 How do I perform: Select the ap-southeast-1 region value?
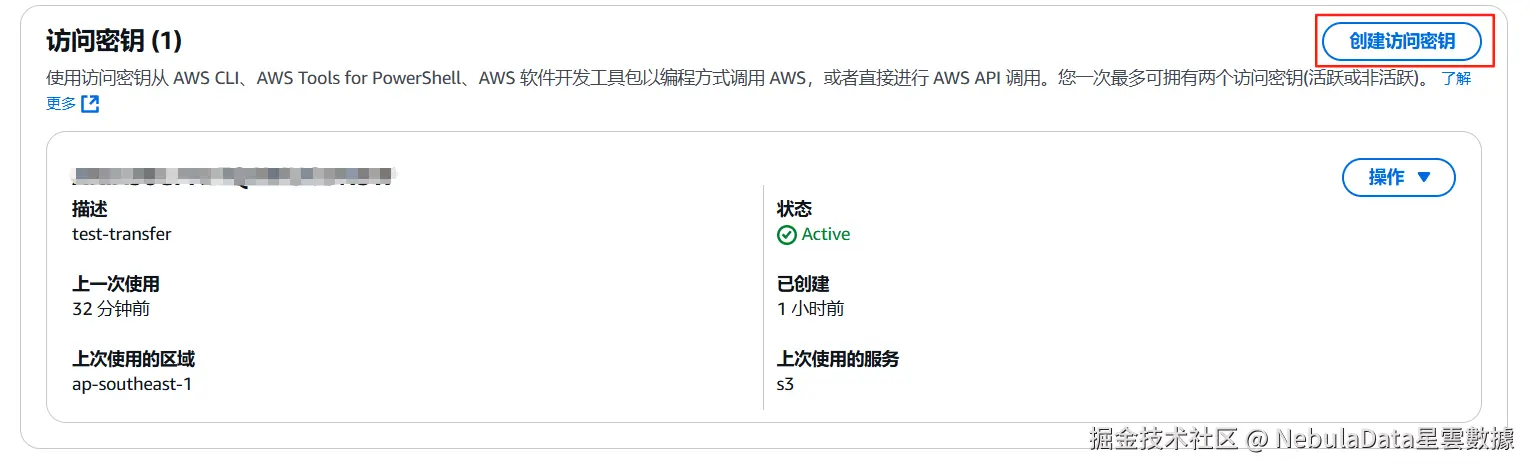click(132, 384)
